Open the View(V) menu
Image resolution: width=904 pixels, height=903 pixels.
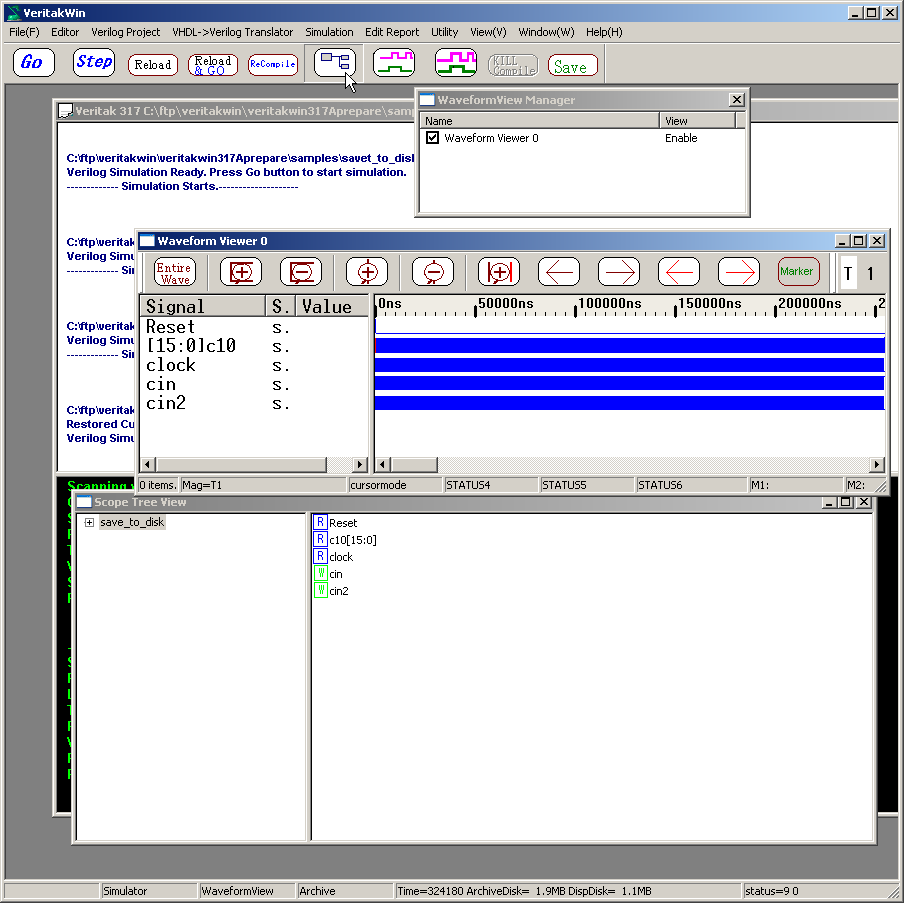coord(488,32)
